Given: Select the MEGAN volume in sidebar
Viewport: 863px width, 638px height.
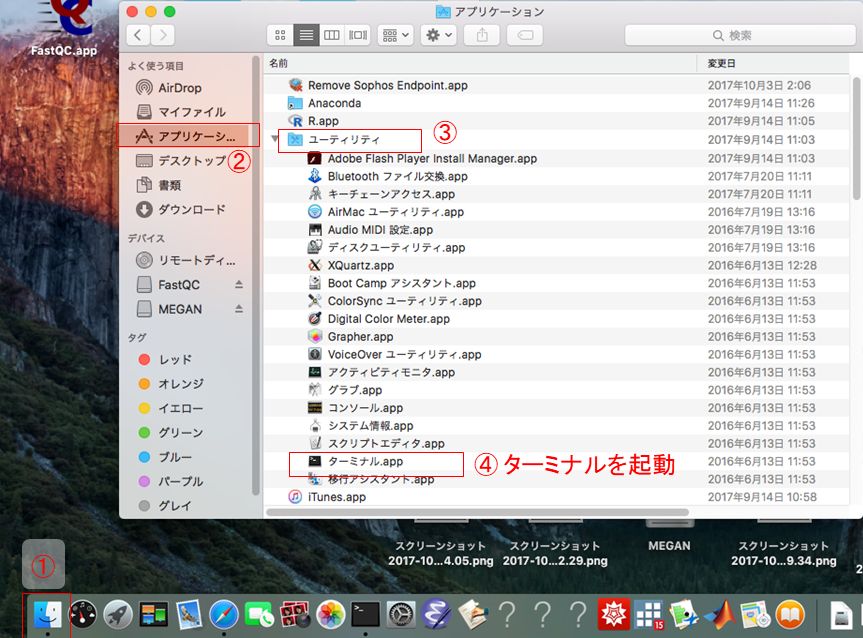Looking at the screenshot, I should (180, 309).
